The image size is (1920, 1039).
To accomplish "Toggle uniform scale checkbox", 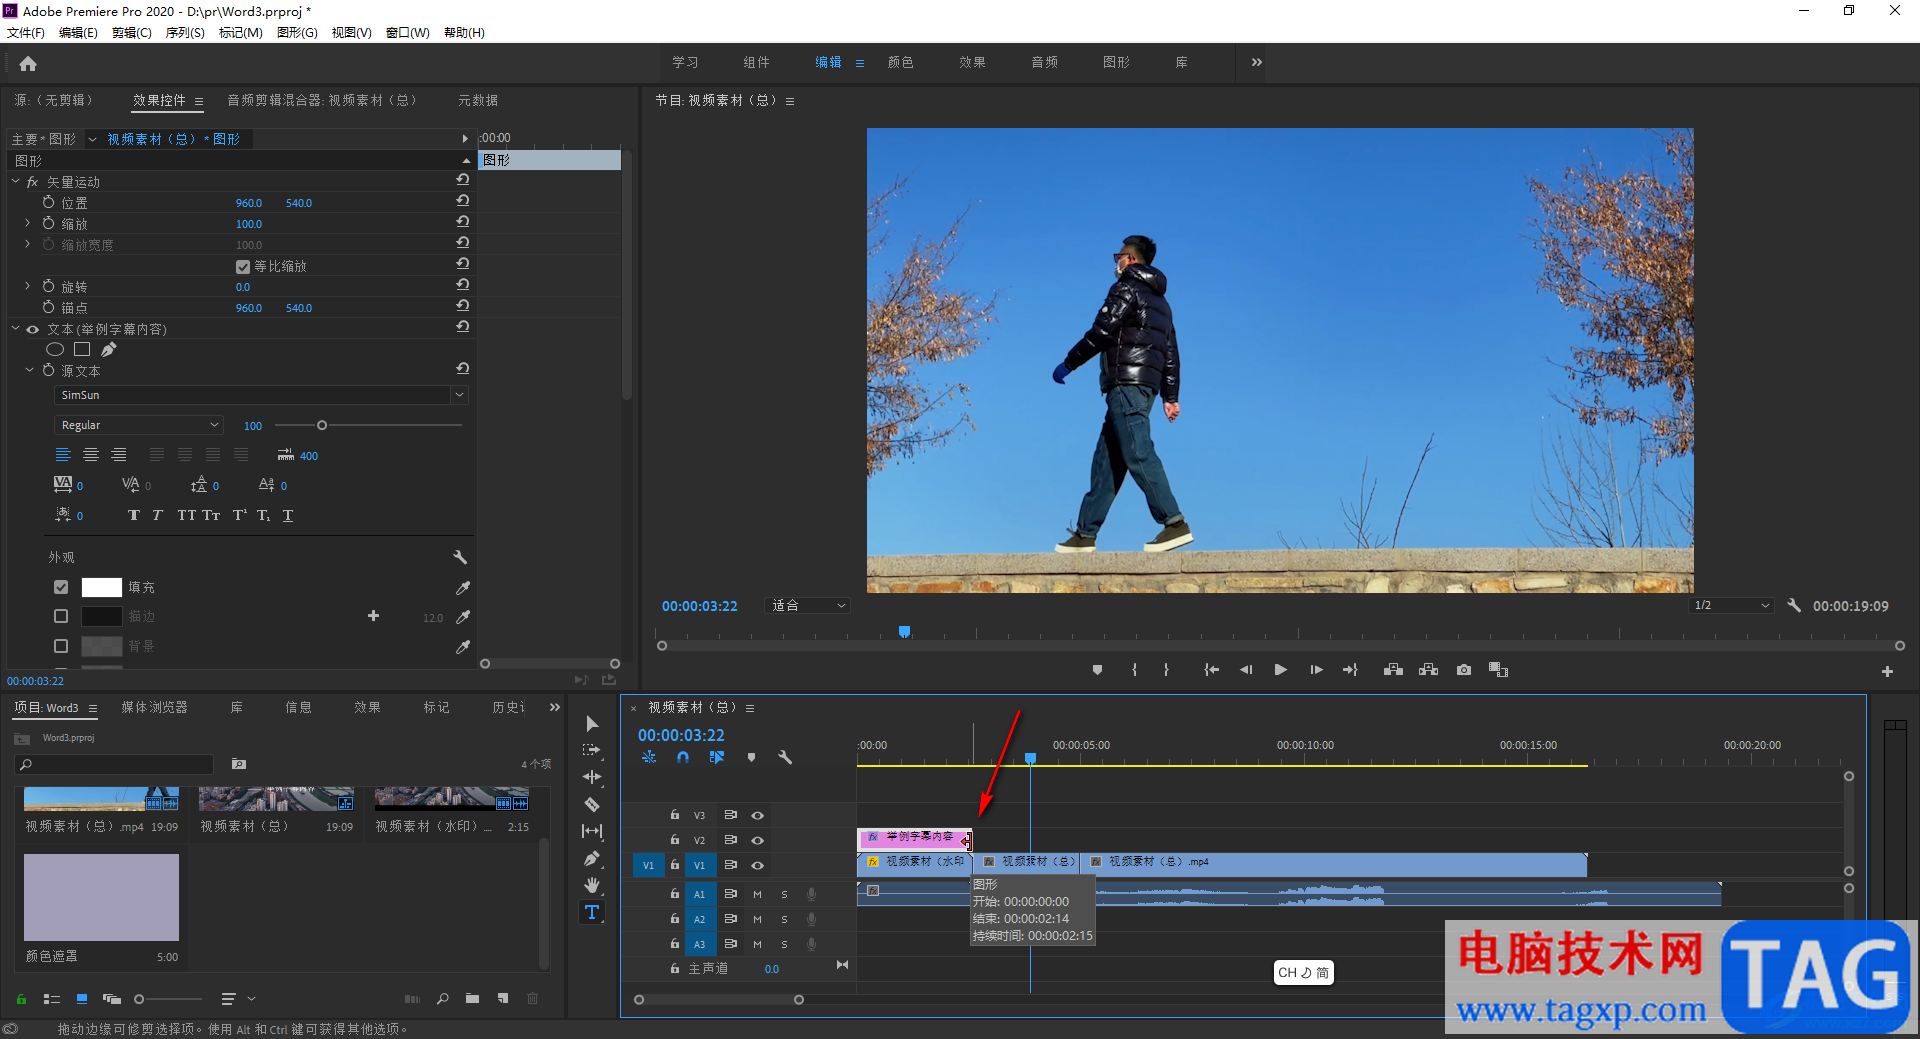I will point(242,267).
